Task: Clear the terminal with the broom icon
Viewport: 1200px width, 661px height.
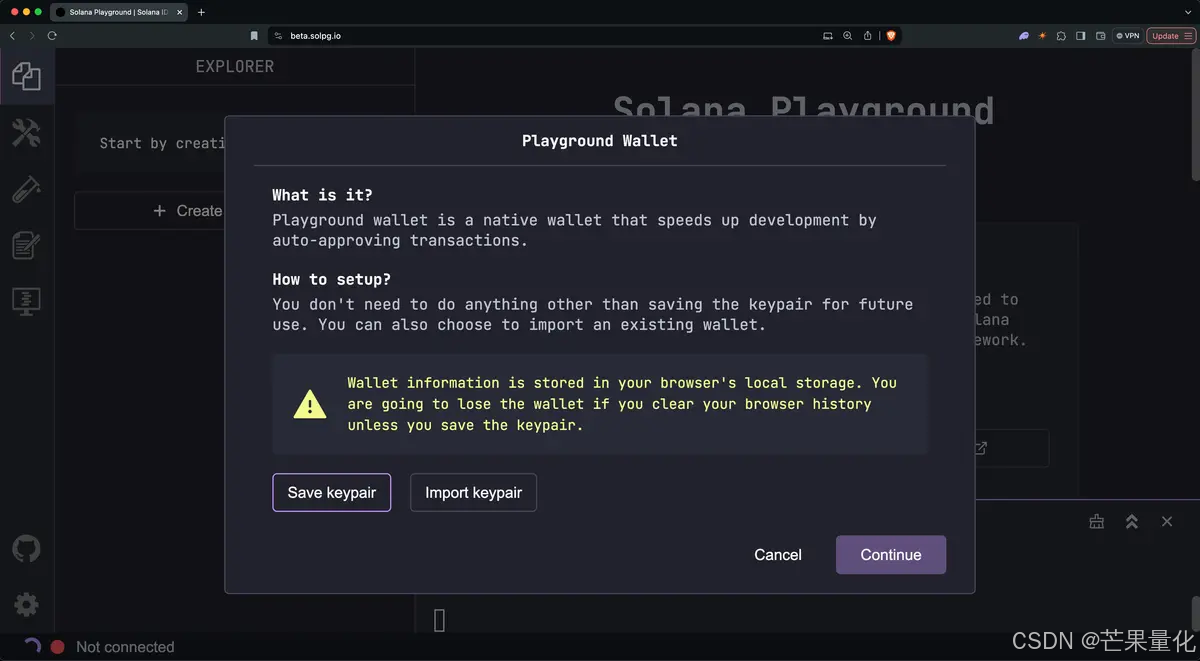Action: 1097,522
